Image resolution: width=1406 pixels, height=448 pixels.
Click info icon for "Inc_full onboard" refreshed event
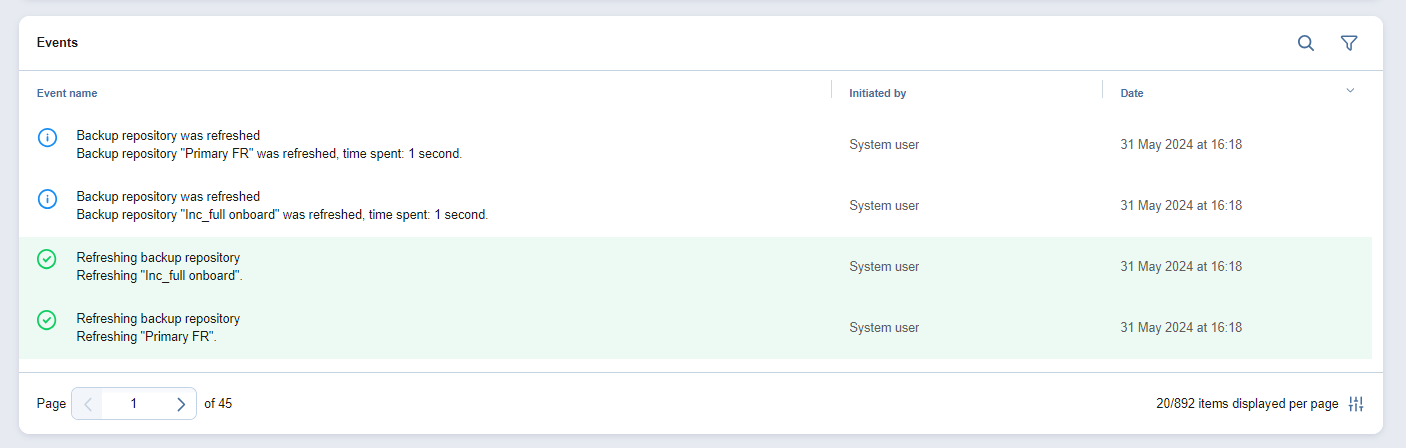point(47,199)
